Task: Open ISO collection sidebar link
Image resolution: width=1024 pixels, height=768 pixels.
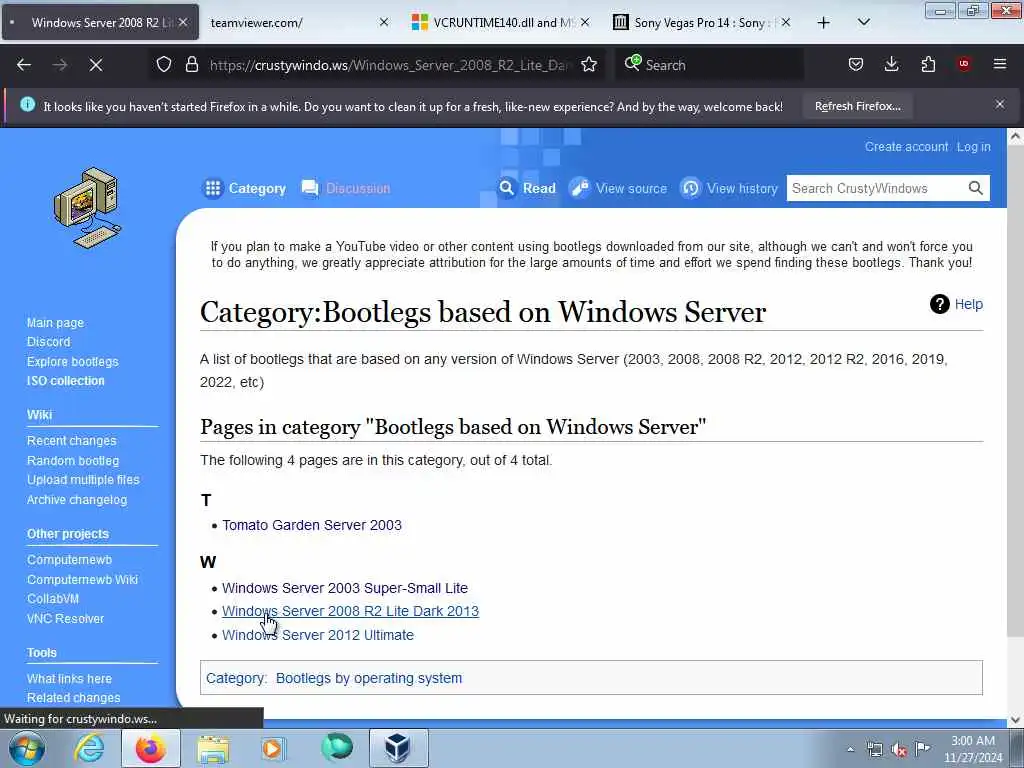Action: (65, 381)
